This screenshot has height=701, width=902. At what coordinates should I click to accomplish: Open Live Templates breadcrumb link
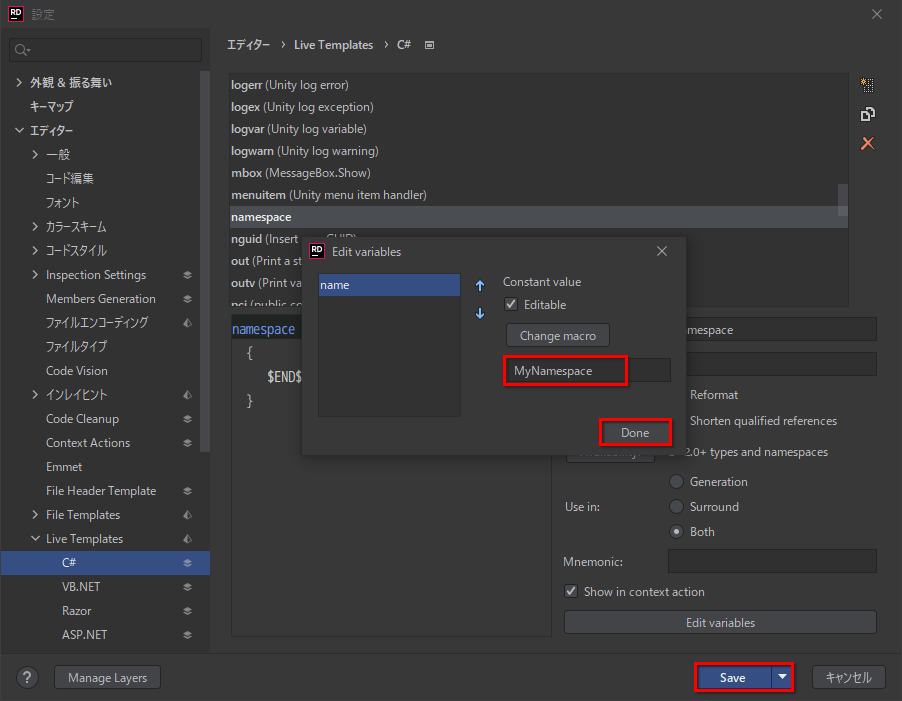[x=333, y=45]
